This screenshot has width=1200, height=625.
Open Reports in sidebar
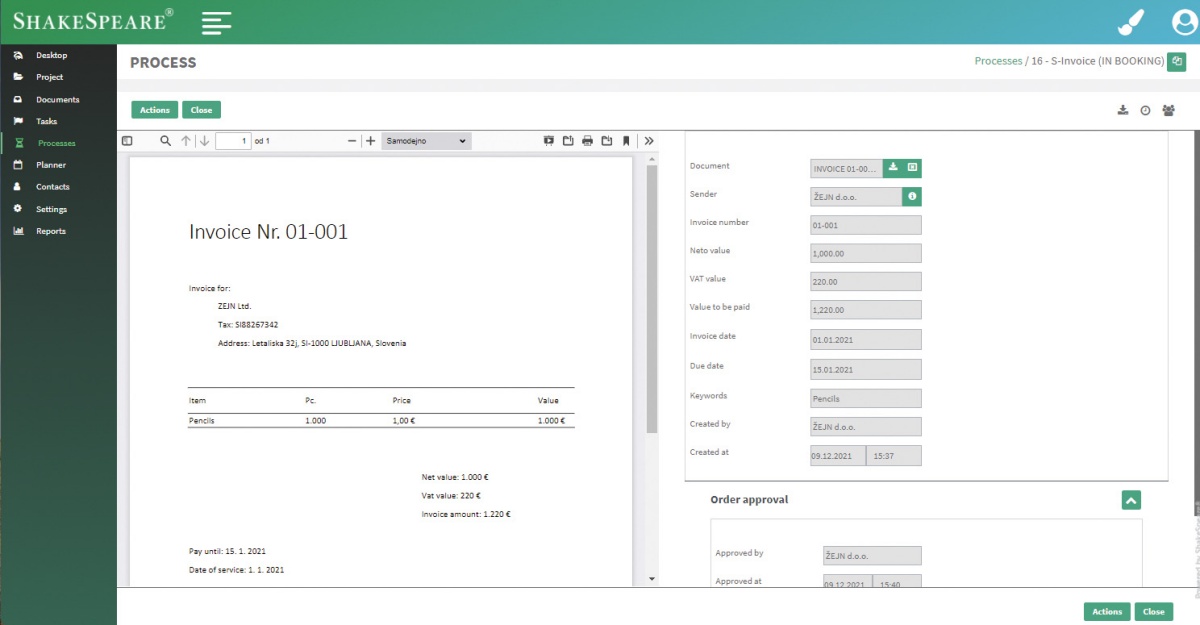pyautogui.click(x=50, y=231)
